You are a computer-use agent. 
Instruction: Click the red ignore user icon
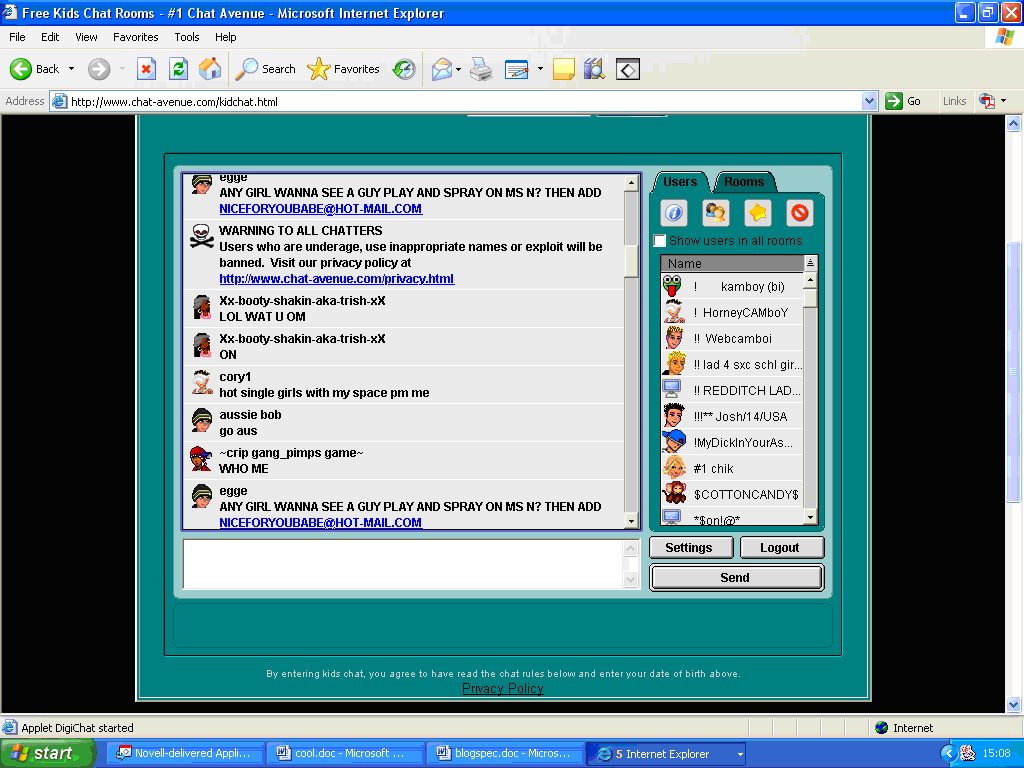pos(799,213)
